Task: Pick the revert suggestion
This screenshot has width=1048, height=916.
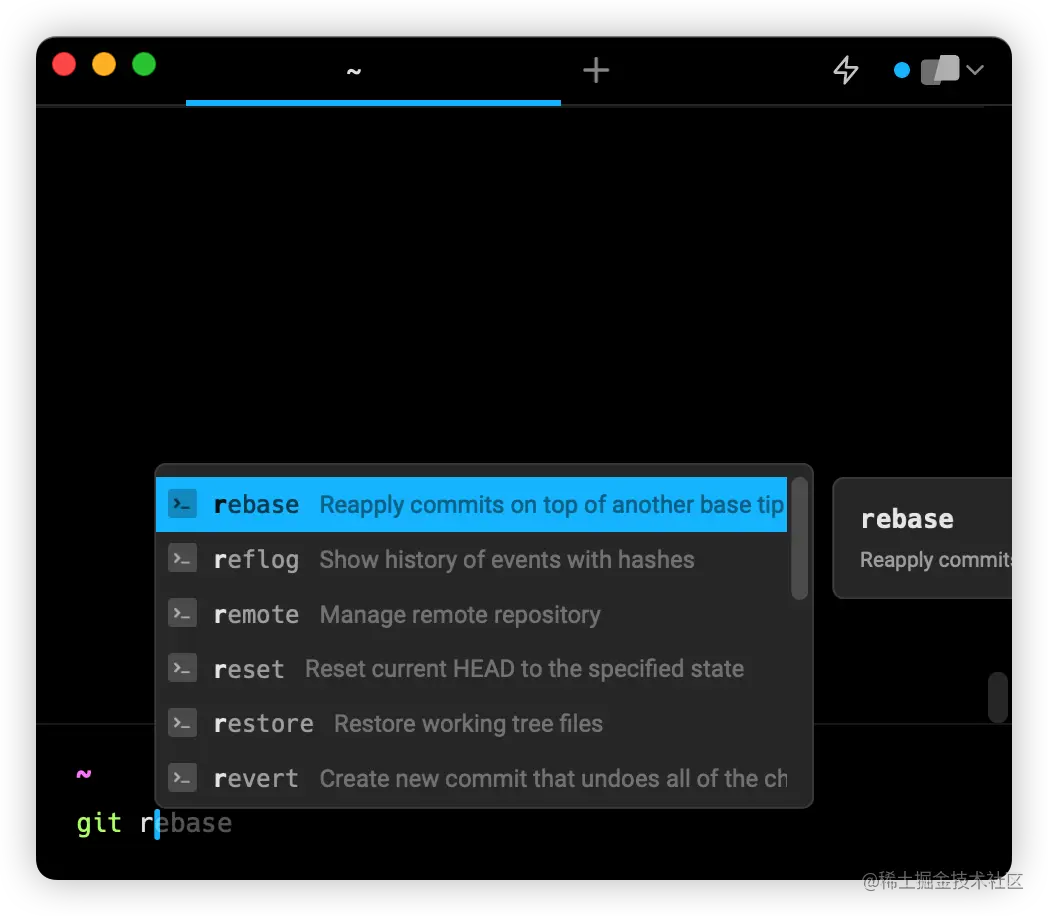Action: tap(471, 778)
